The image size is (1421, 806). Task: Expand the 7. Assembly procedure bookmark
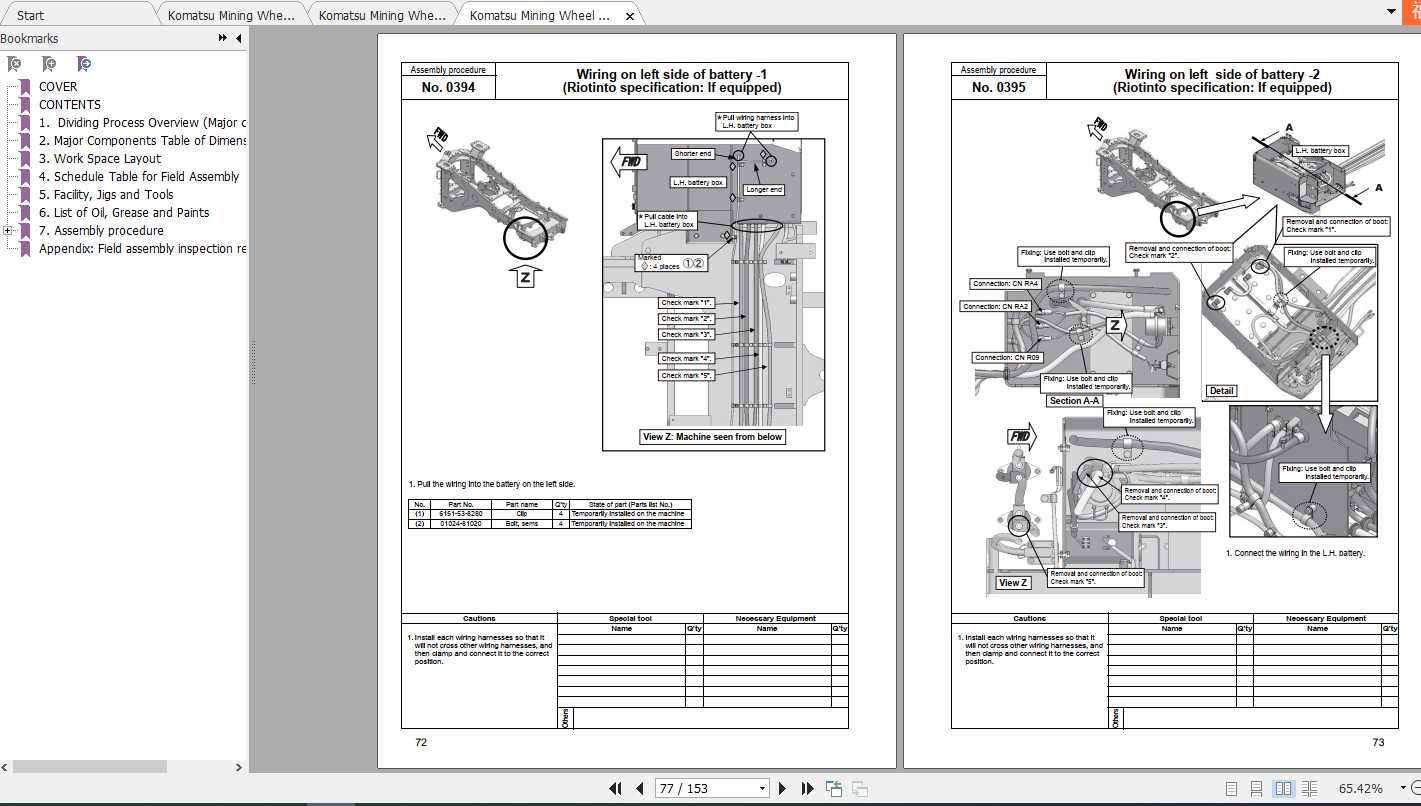(8, 230)
